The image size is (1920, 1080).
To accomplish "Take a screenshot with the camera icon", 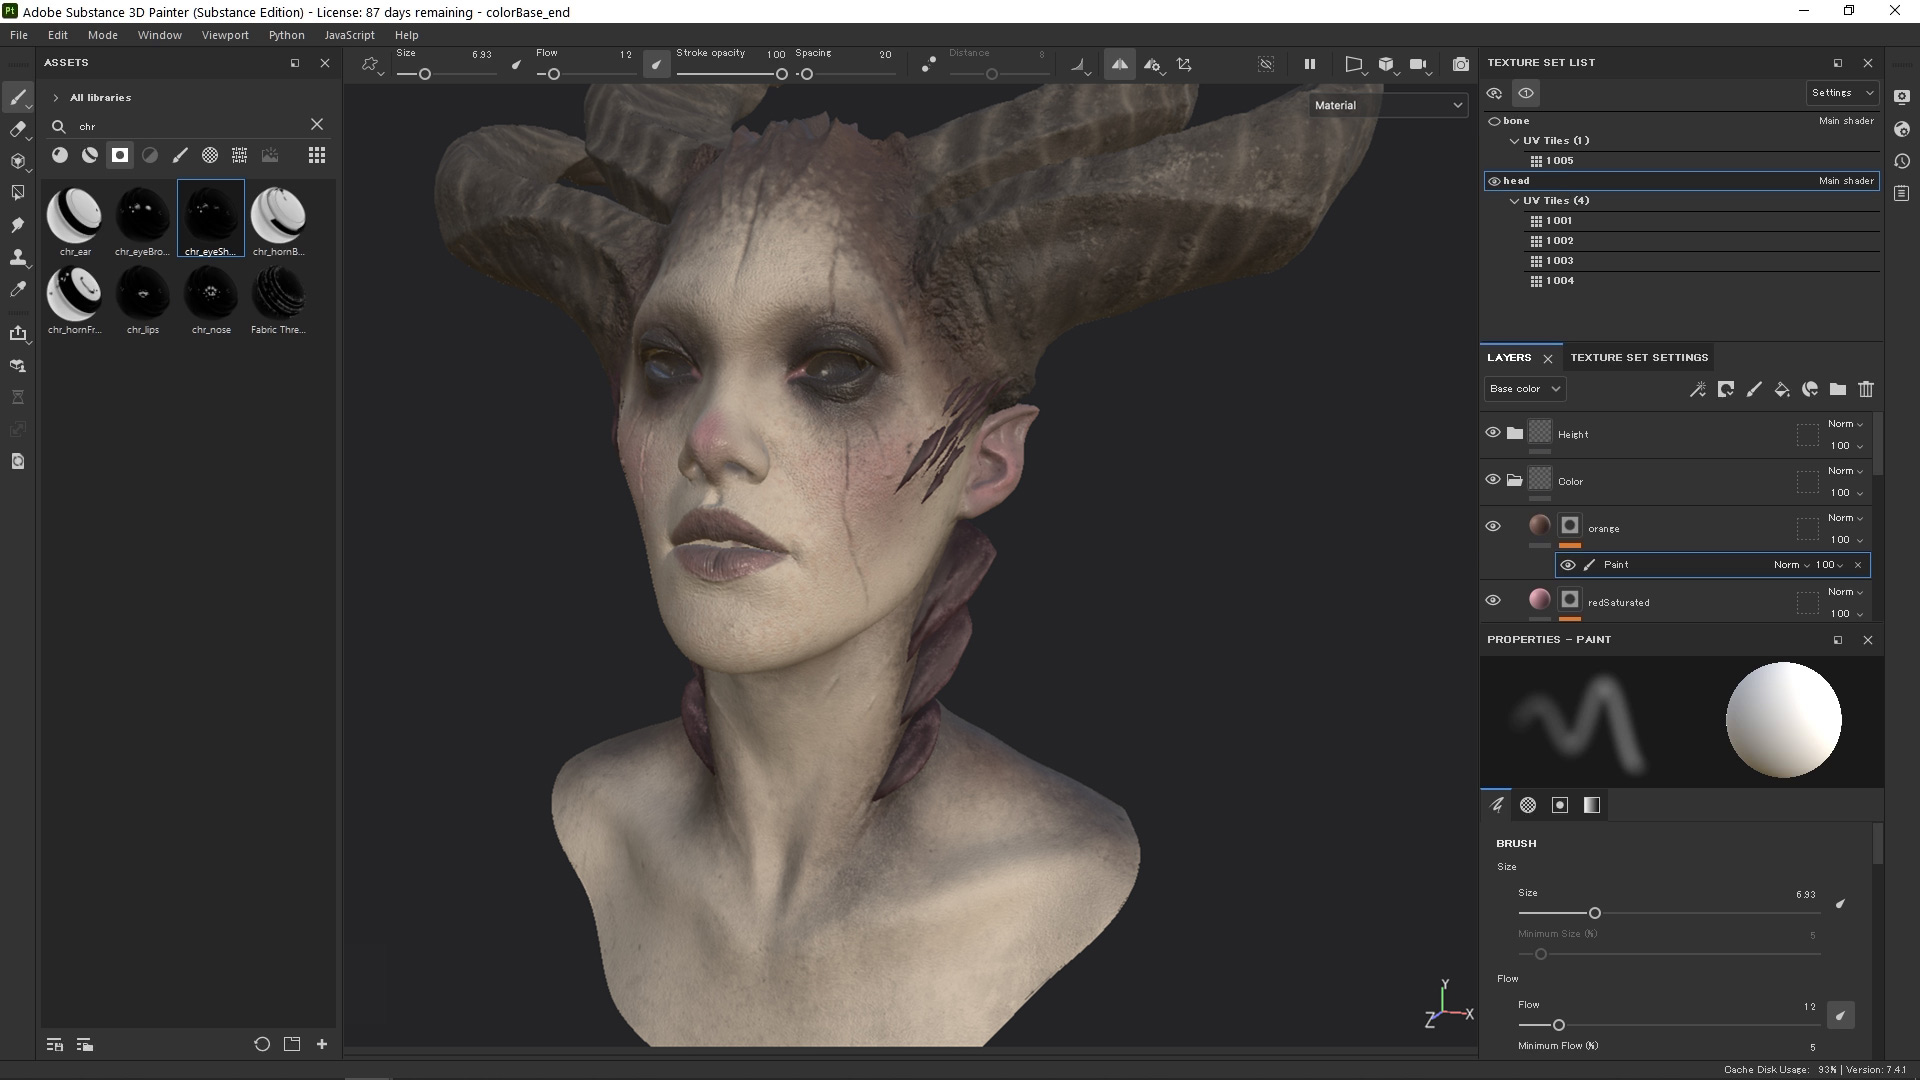I will pos(1461,63).
